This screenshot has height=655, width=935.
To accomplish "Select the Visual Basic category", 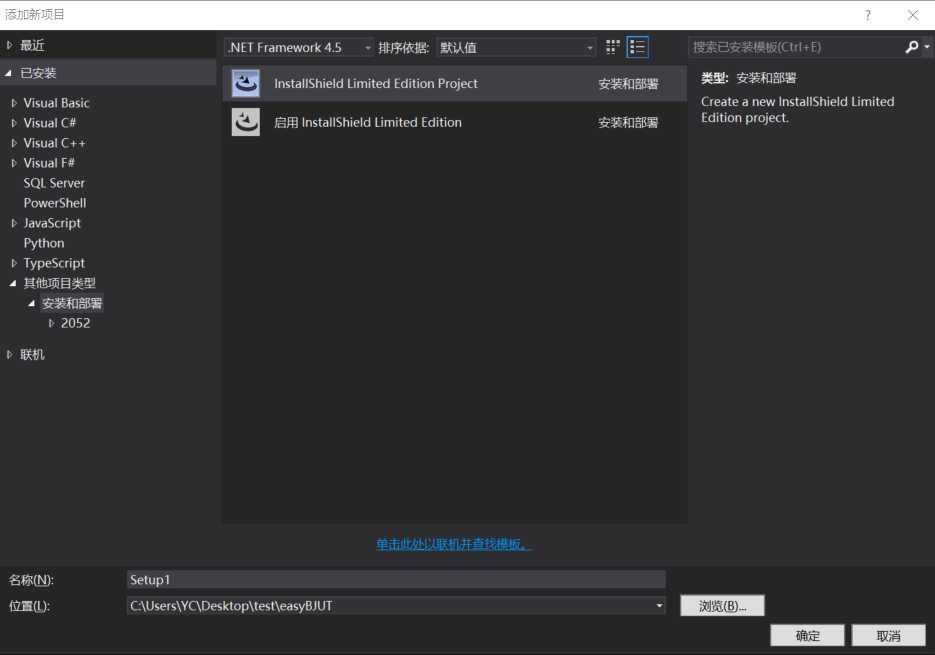I will click(57, 103).
